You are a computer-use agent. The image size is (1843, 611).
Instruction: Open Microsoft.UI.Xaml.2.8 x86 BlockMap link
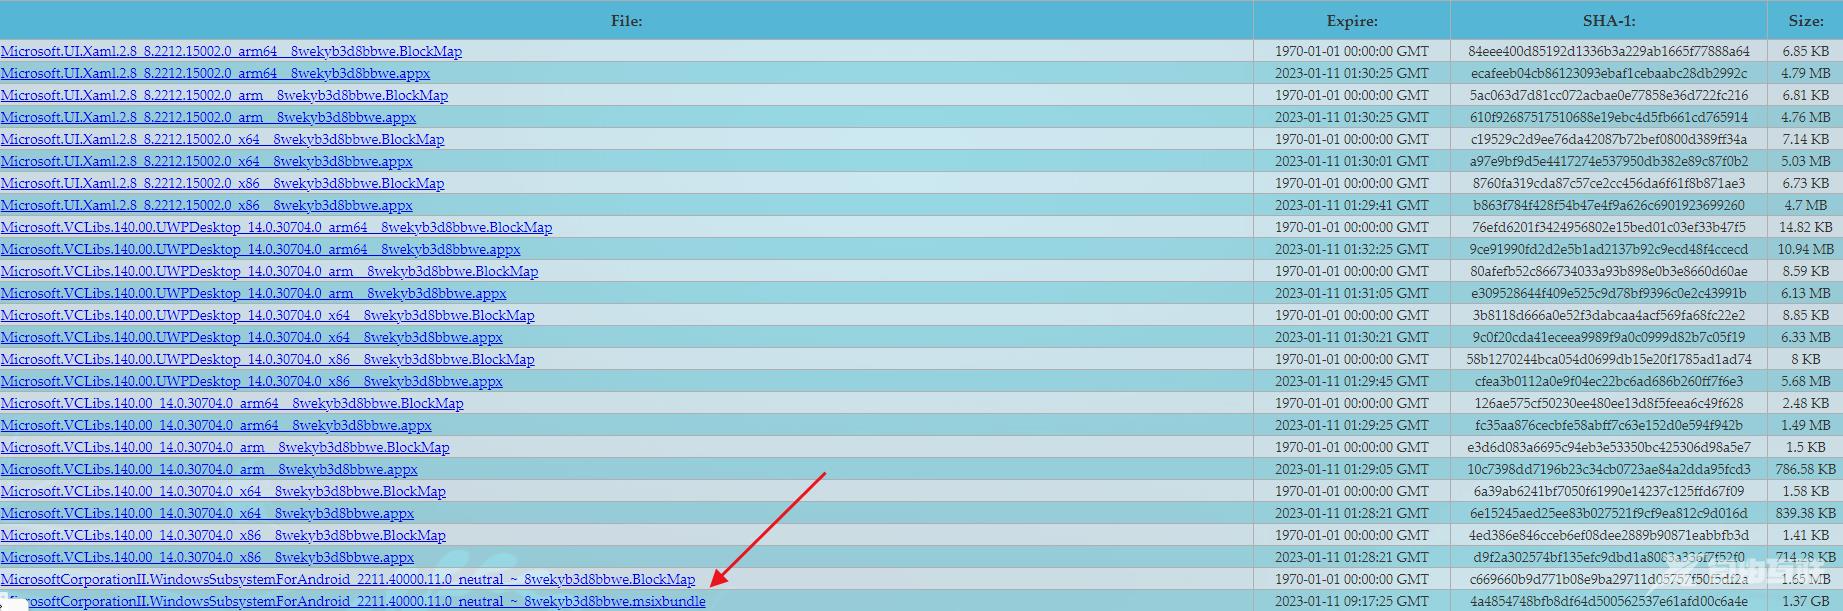click(222, 183)
